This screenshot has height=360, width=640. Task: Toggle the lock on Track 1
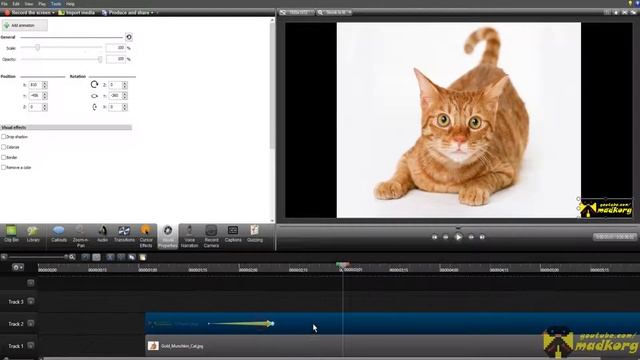pyautogui.click(x=31, y=346)
